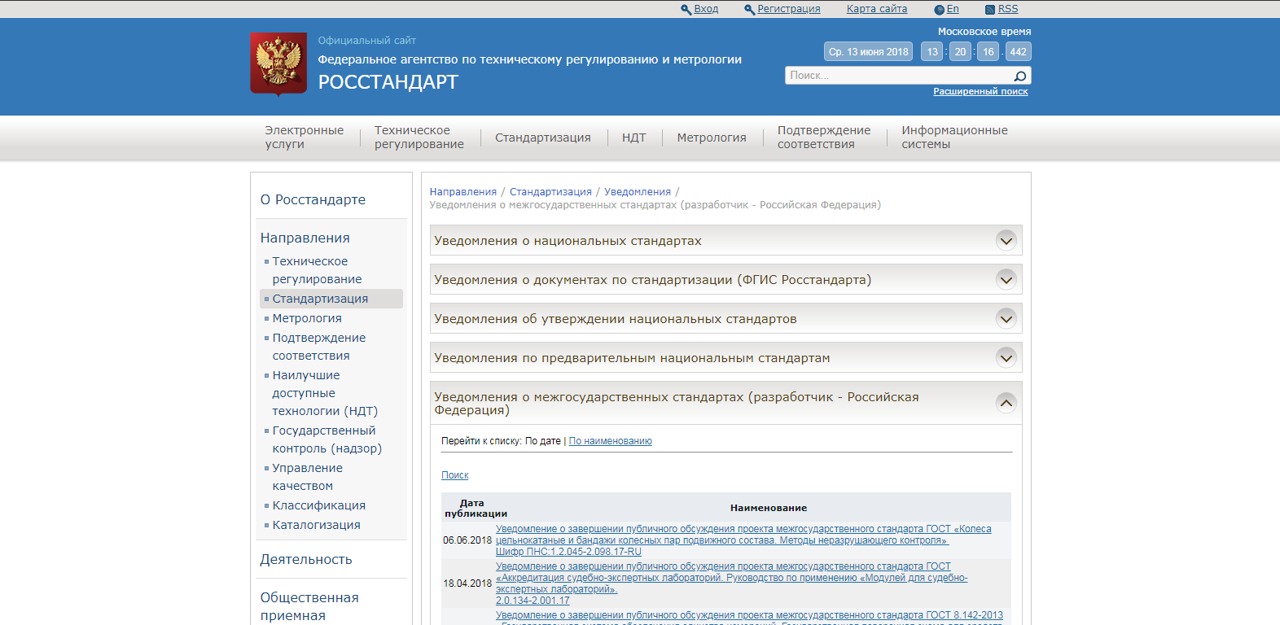This screenshot has height=625, width=1280.
Task: Open О Росстандарте sidebar section
Action: (313, 200)
